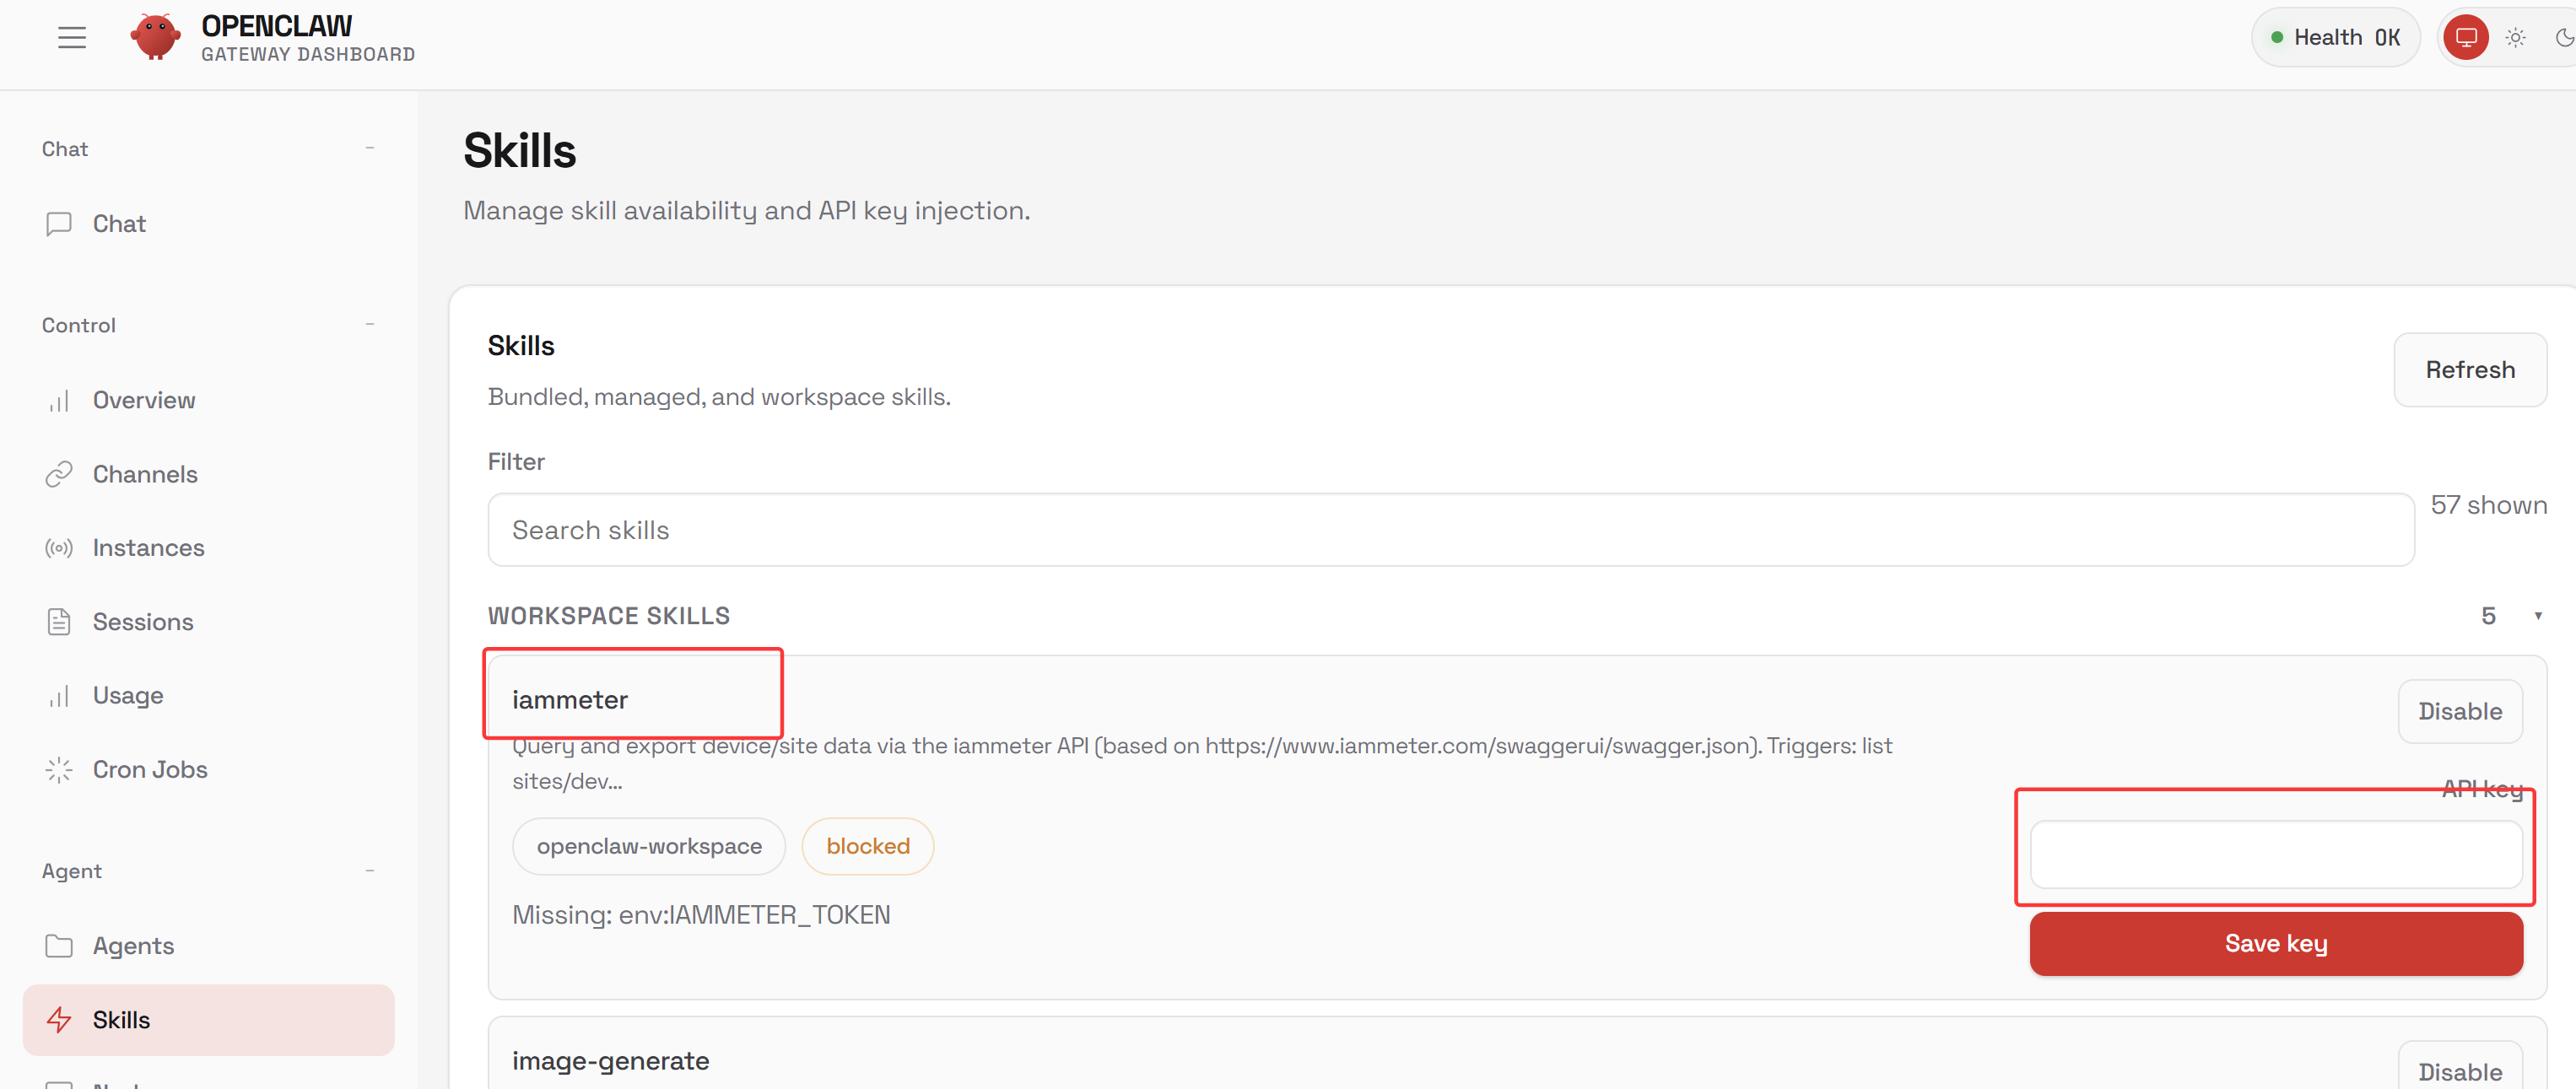2576x1089 pixels.
Task: Open Overview via its bar-chart icon
Action: (x=59, y=399)
